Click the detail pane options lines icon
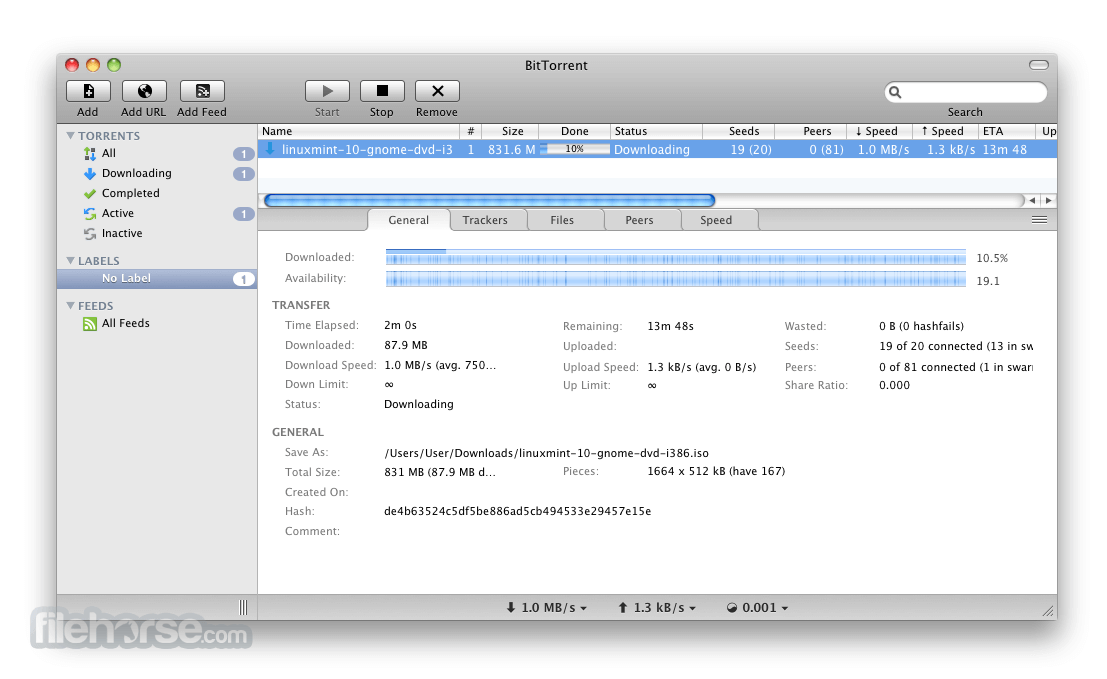The image size is (1107, 679). point(1039,220)
